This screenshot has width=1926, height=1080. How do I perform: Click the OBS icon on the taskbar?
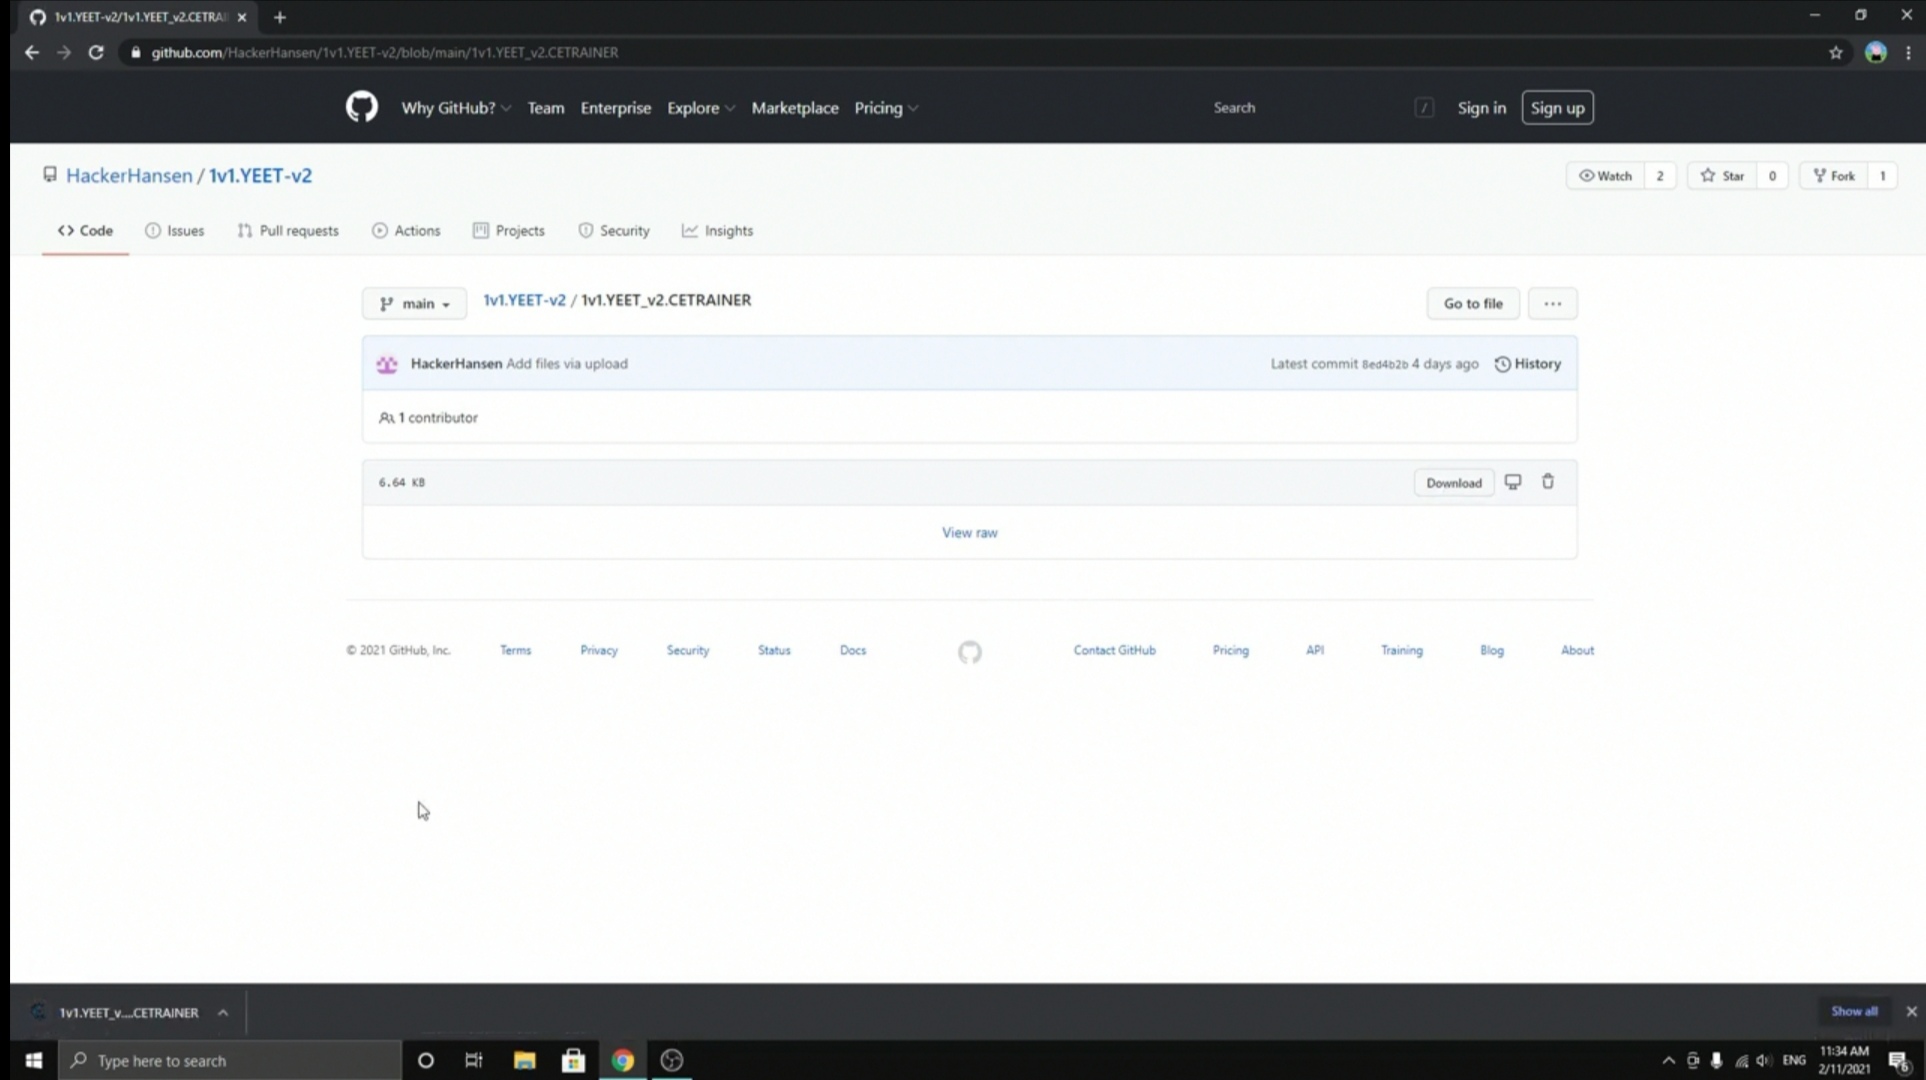(x=672, y=1060)
